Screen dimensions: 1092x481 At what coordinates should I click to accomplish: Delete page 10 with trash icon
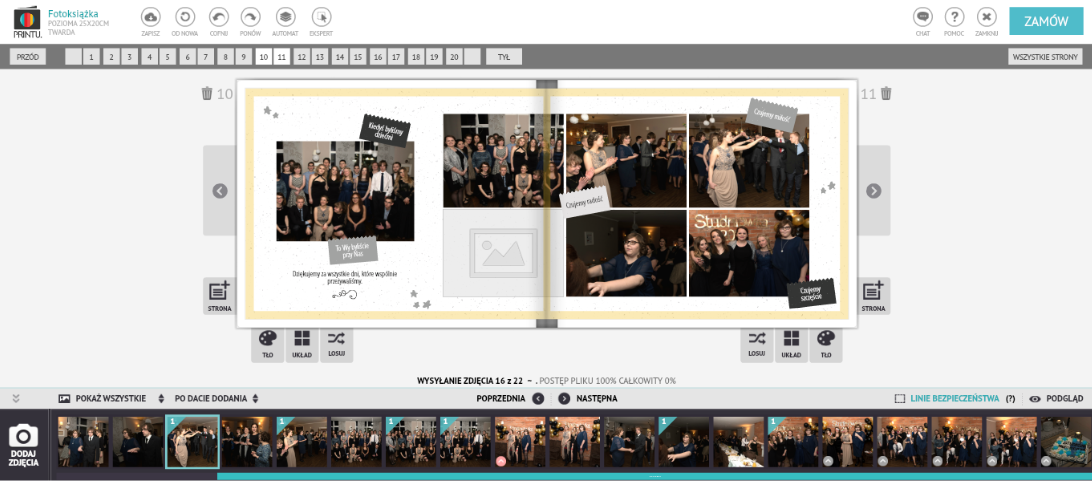(207, 93)
